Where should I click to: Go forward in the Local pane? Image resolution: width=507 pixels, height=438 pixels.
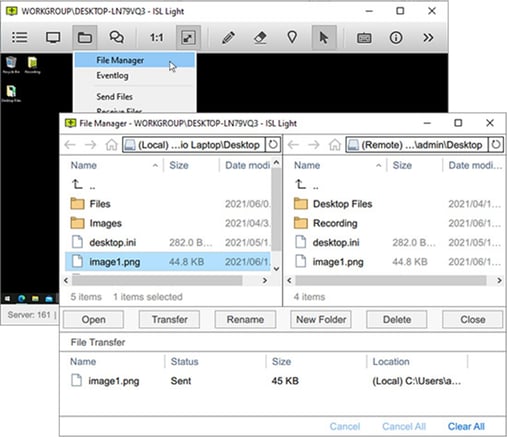pos(90,145)
